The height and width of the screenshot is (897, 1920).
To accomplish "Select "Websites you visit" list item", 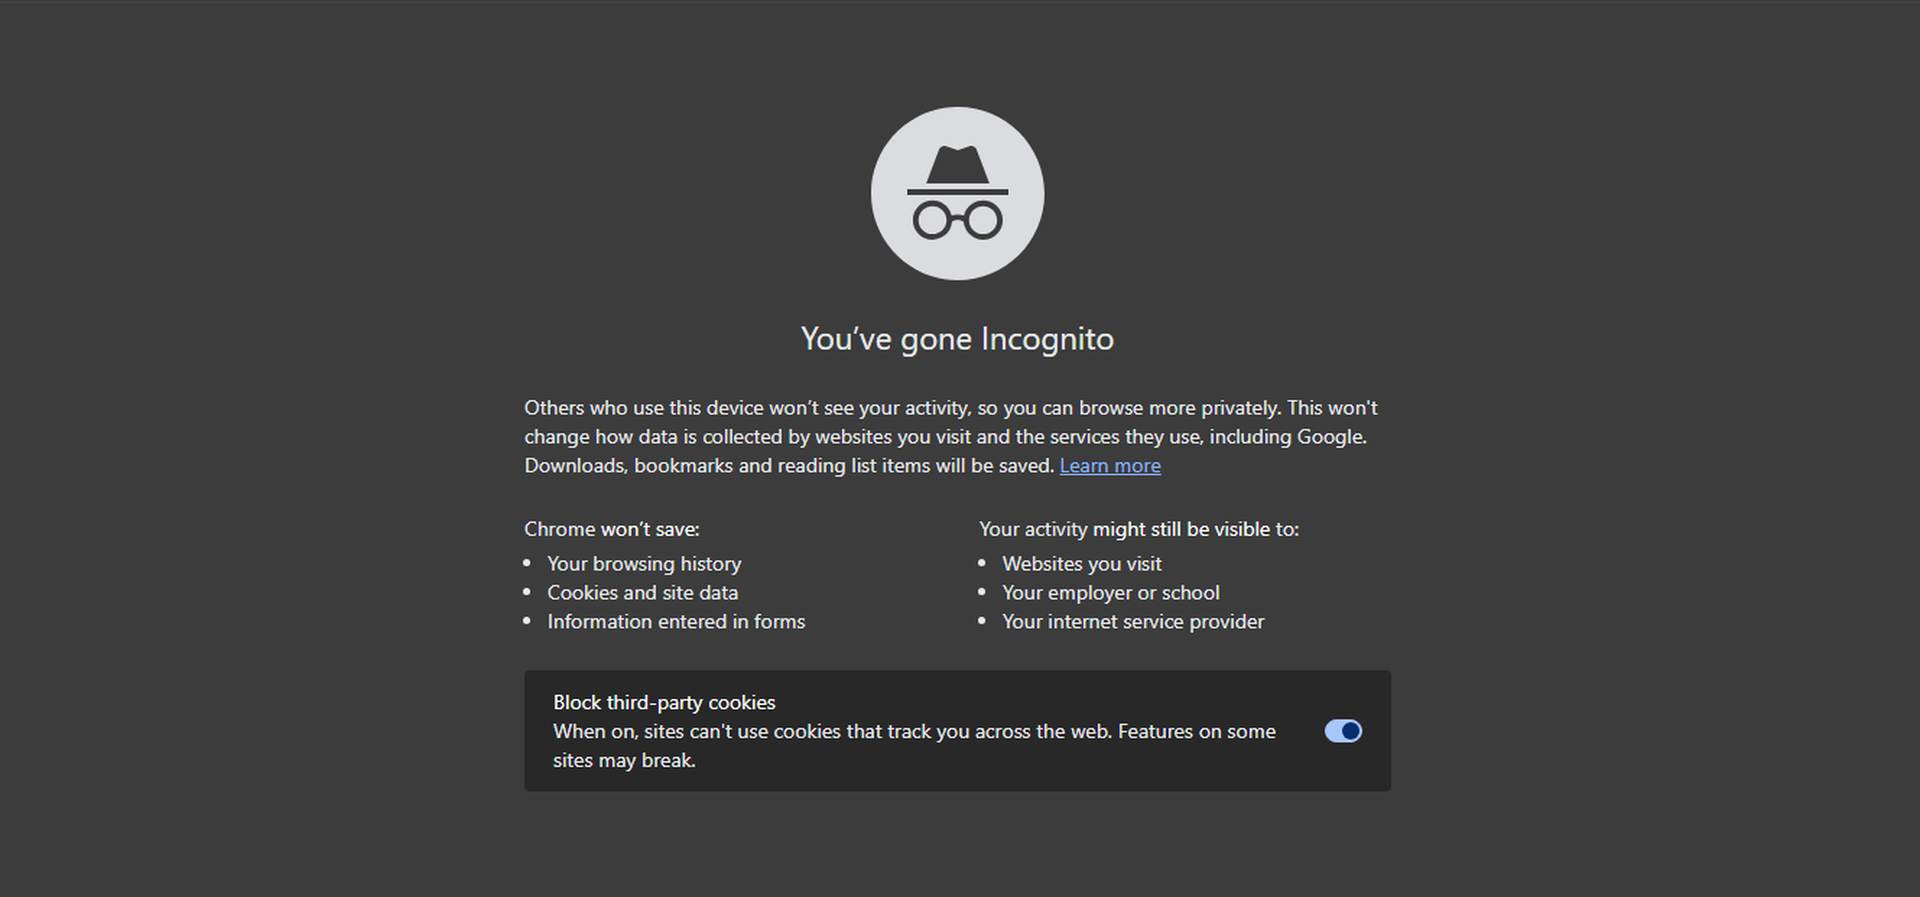I will 1082,564.
